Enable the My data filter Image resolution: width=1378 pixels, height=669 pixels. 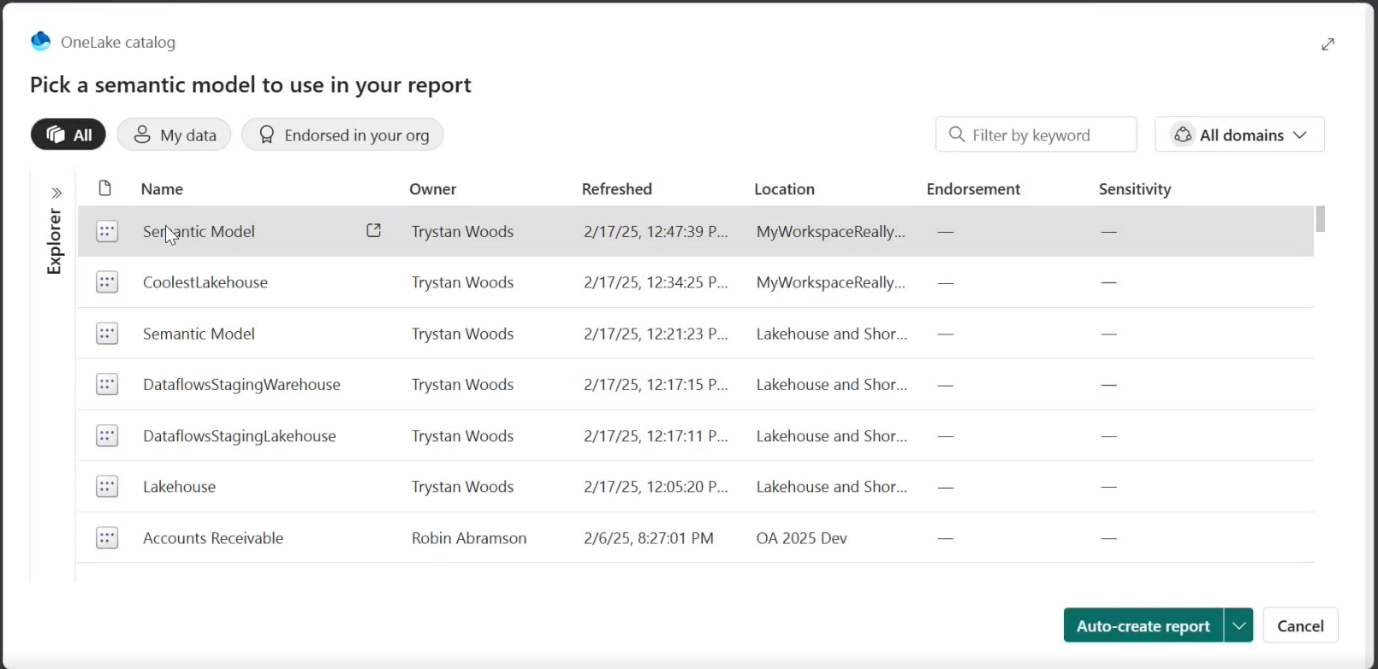(x=173, y=134)
